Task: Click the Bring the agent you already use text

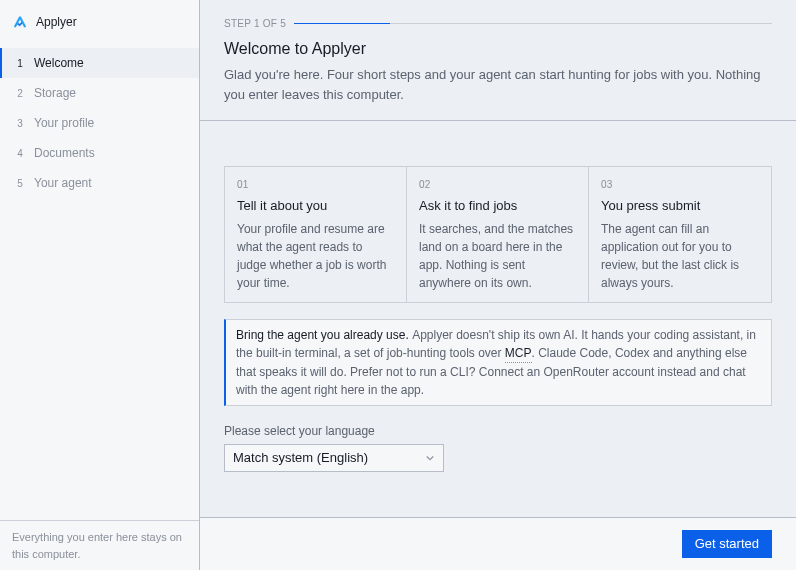Action: coord(322,335)
